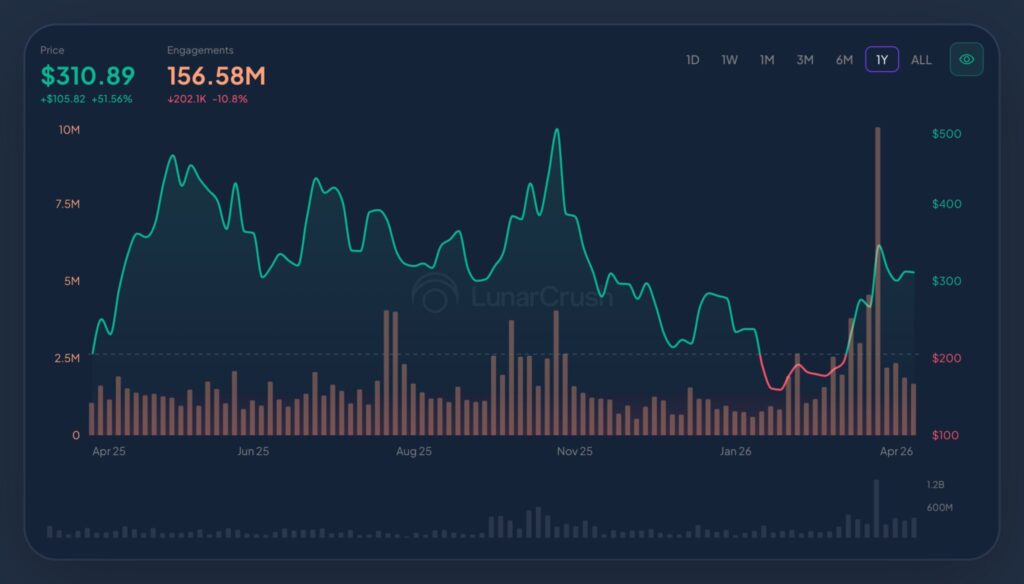Viewport: 1024px width, 584px height.
Task: Switch to the 6M view
Action: click(842, 60)
